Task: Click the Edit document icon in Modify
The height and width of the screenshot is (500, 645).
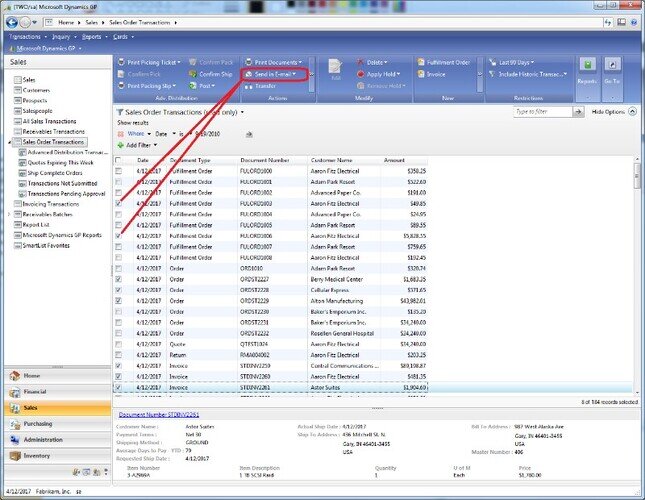Action: pos(335,69)
